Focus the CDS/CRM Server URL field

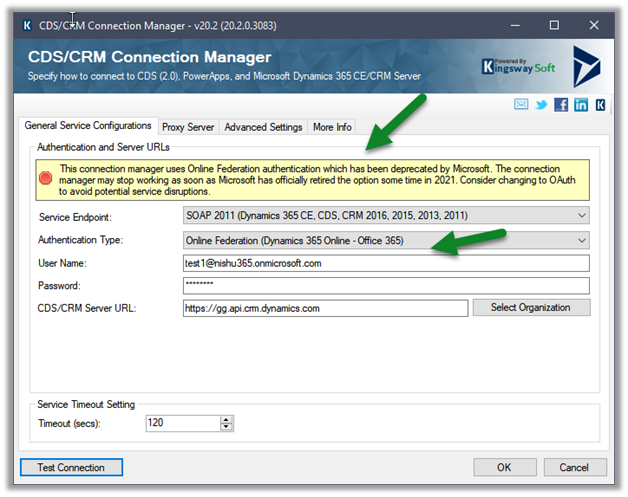[x=325, y=308]
